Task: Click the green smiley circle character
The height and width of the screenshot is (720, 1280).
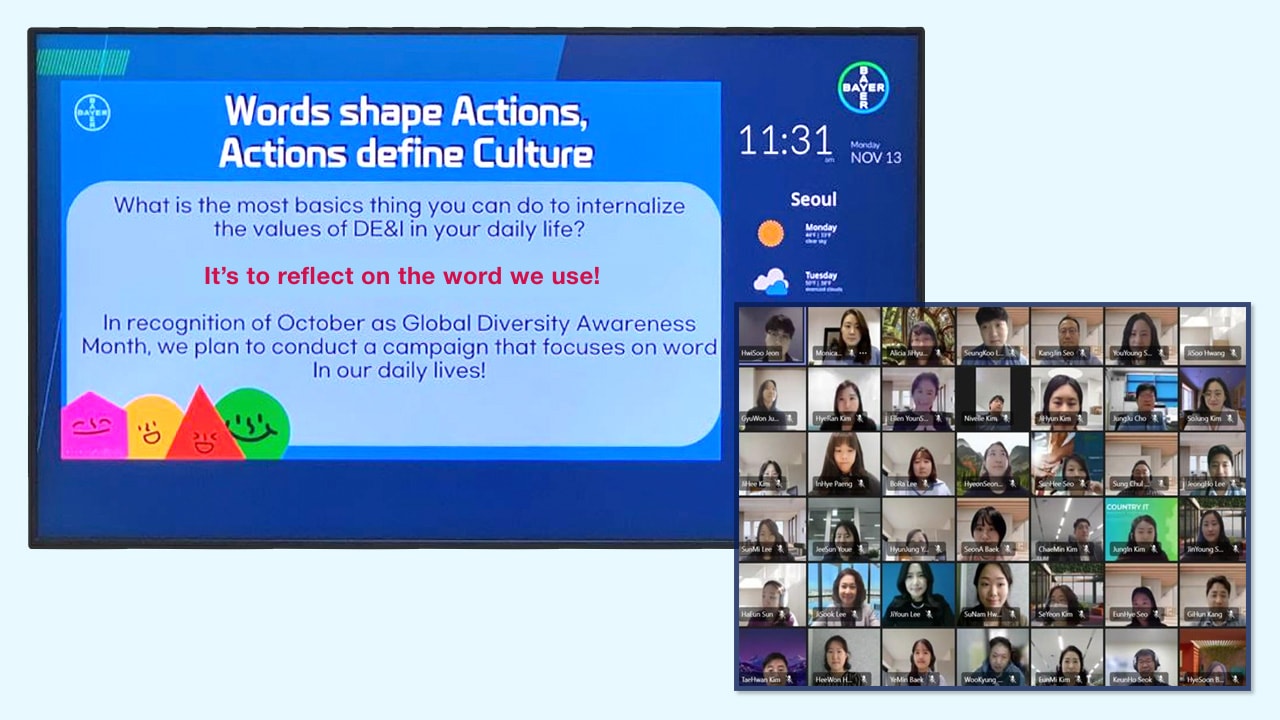Action: (x=255, y=423)
